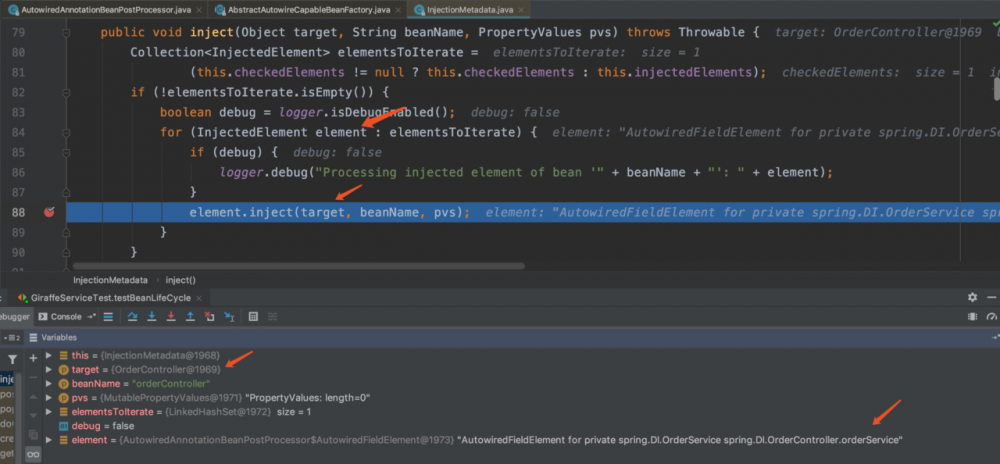Click the inject() breadcrumb
Image resolution: width=1000 pixels, height=464 pixels.
click(x=180, y=280)
